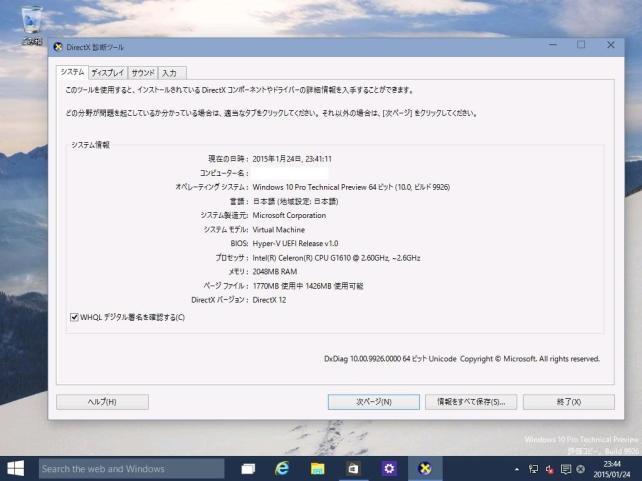Switch to the サウンド tab
This screenshot has width=642, height=481.
143,73
